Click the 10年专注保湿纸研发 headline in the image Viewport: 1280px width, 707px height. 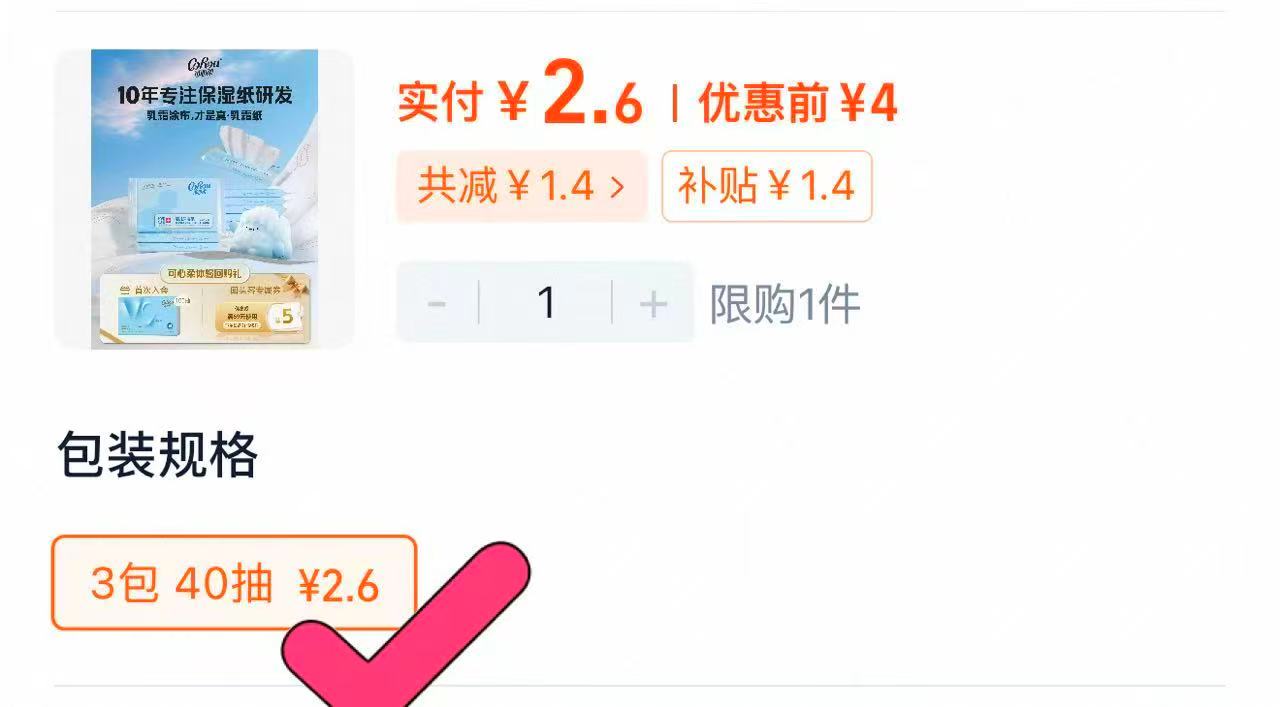pos(204,97)
